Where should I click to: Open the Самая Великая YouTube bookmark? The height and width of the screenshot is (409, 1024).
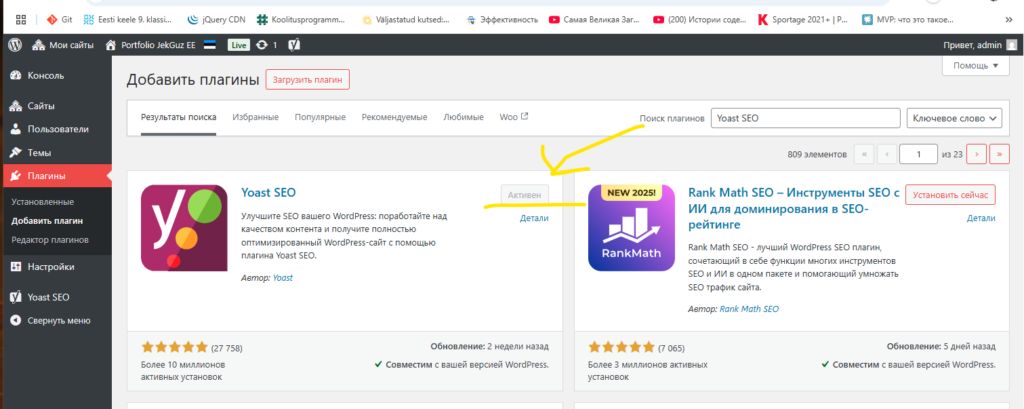click(x=595, y=20)
